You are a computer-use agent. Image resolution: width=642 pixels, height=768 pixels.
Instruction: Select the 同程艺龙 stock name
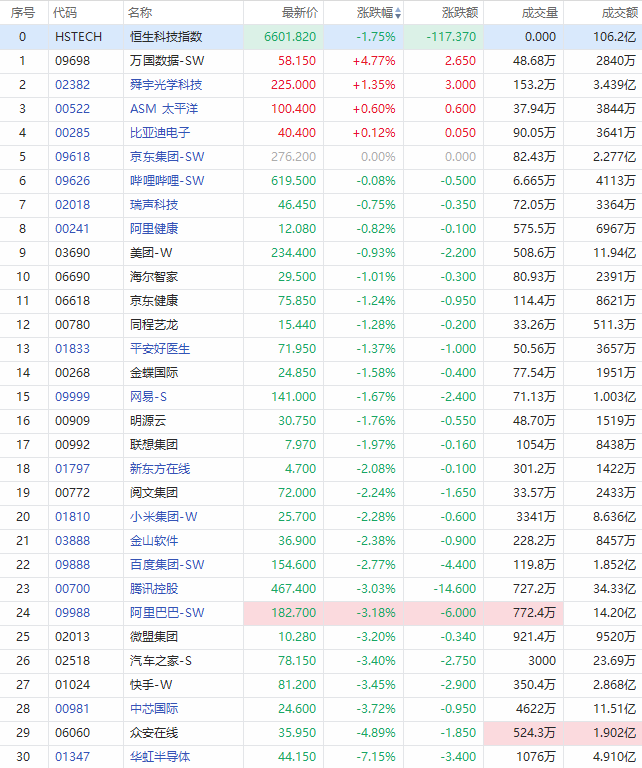pyautogui.click(x=154, y=325)
